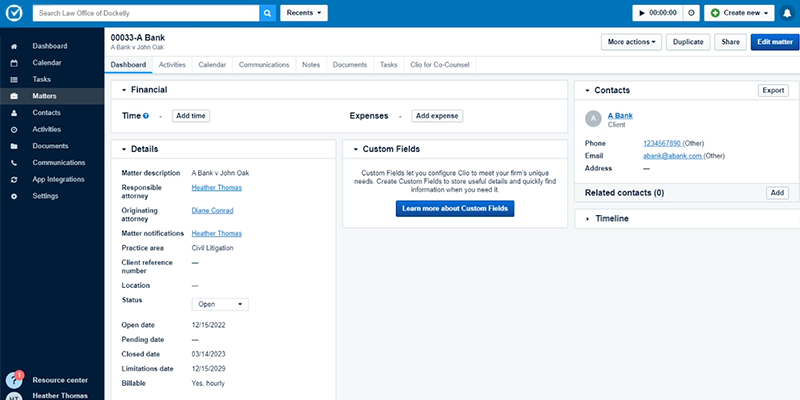
Task: Collapse the Financial section
Action: pos(123,90)
